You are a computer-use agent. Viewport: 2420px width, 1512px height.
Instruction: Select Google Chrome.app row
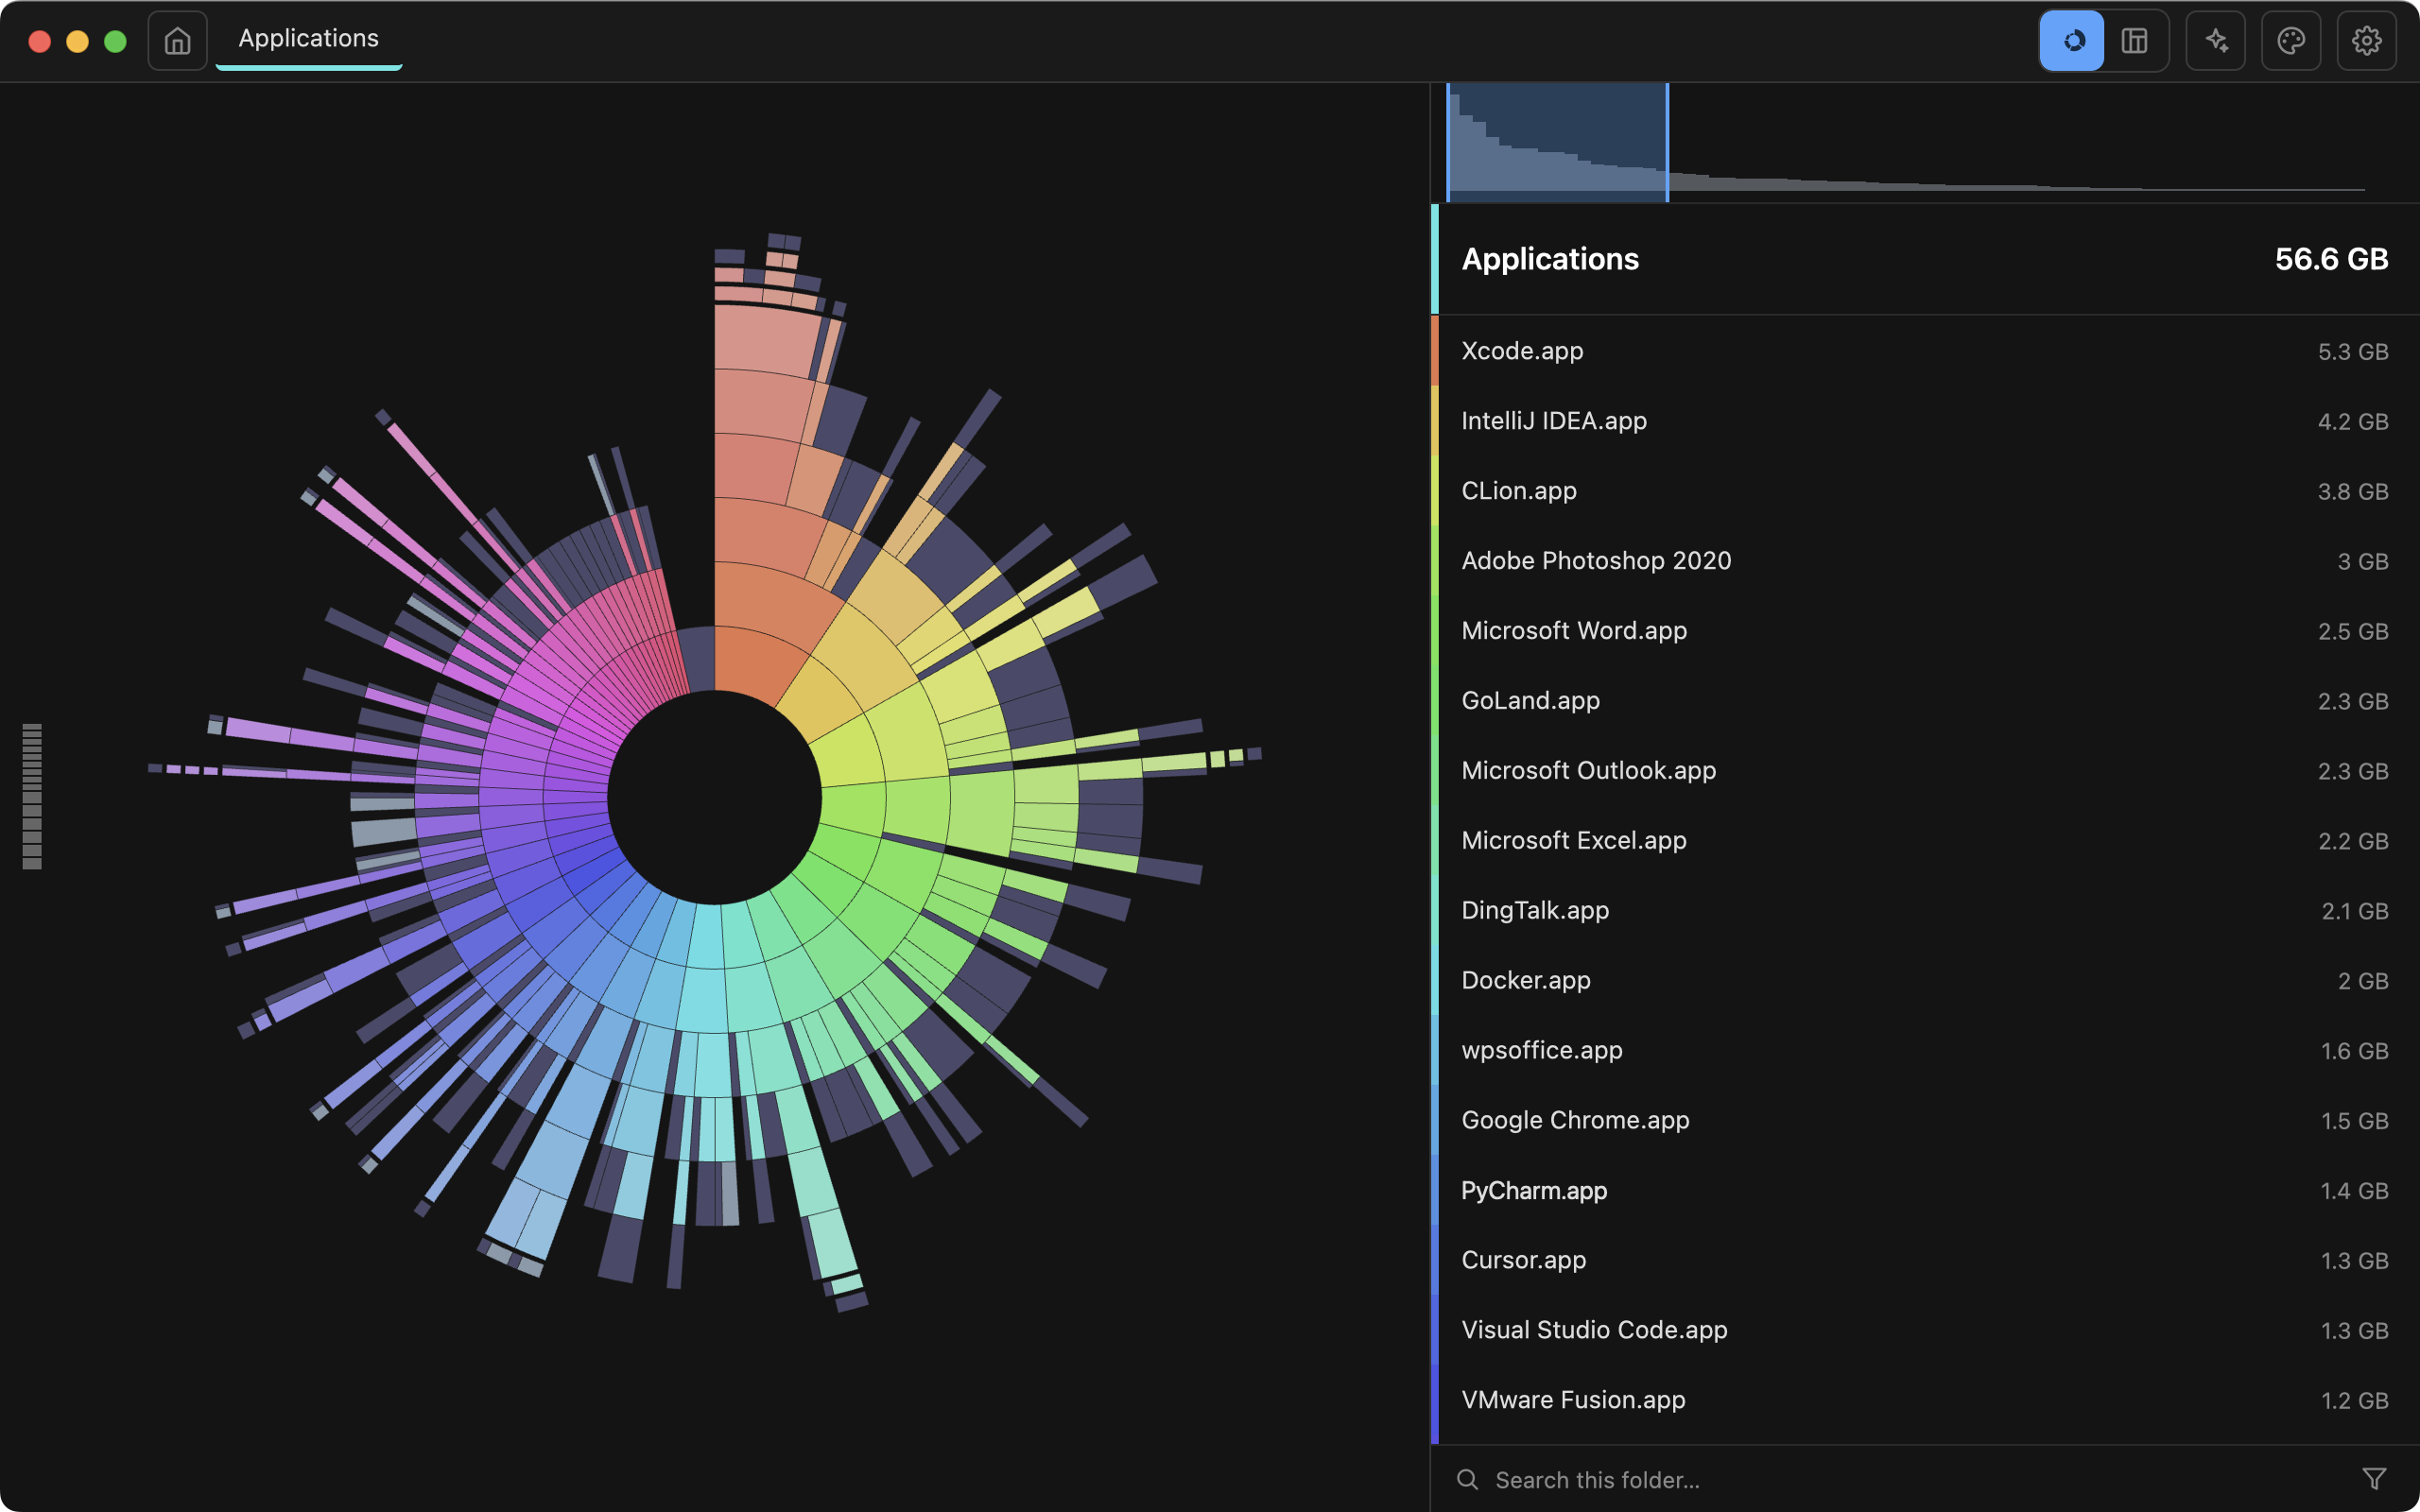click(x=1925, y=1121)
